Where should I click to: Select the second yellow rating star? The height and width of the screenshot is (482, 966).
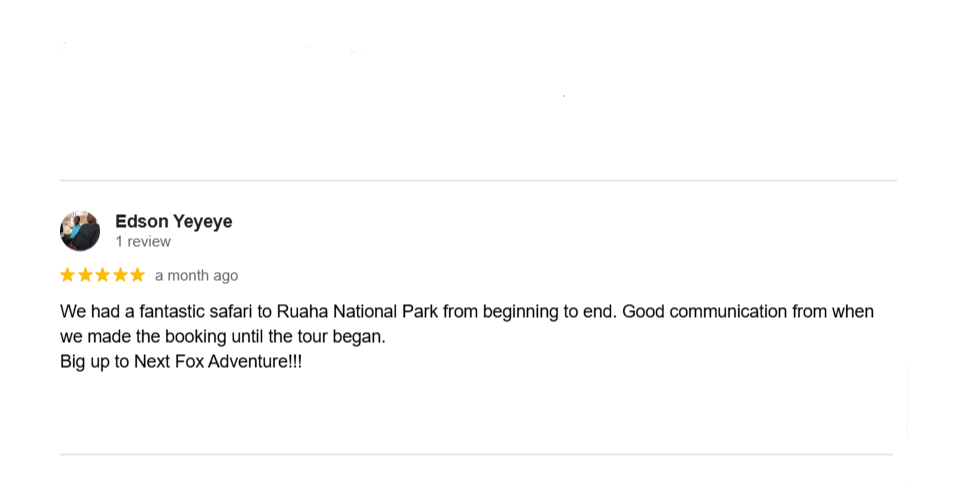tap(85, 275)
